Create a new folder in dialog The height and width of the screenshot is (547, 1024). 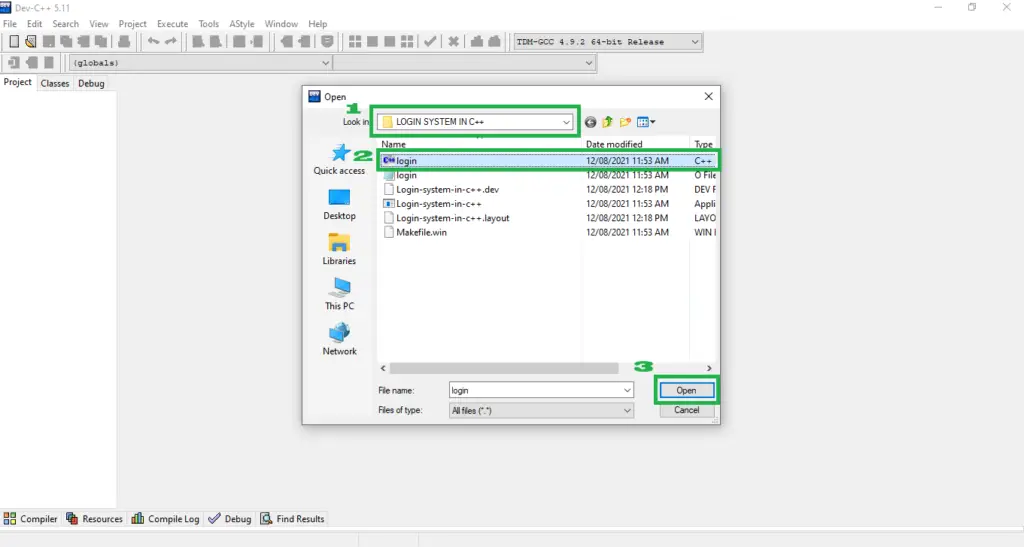pyautogui.click(x=625, y=122)
